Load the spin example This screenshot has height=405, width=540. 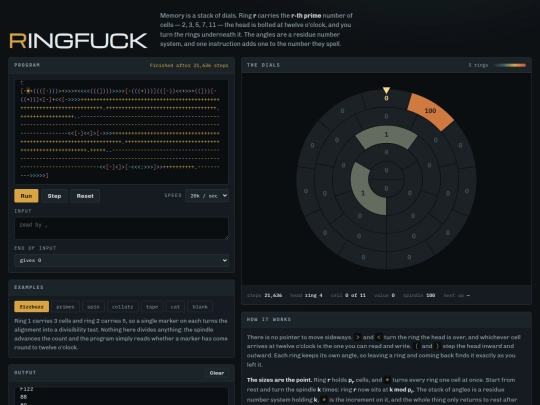tap(93, 307)
